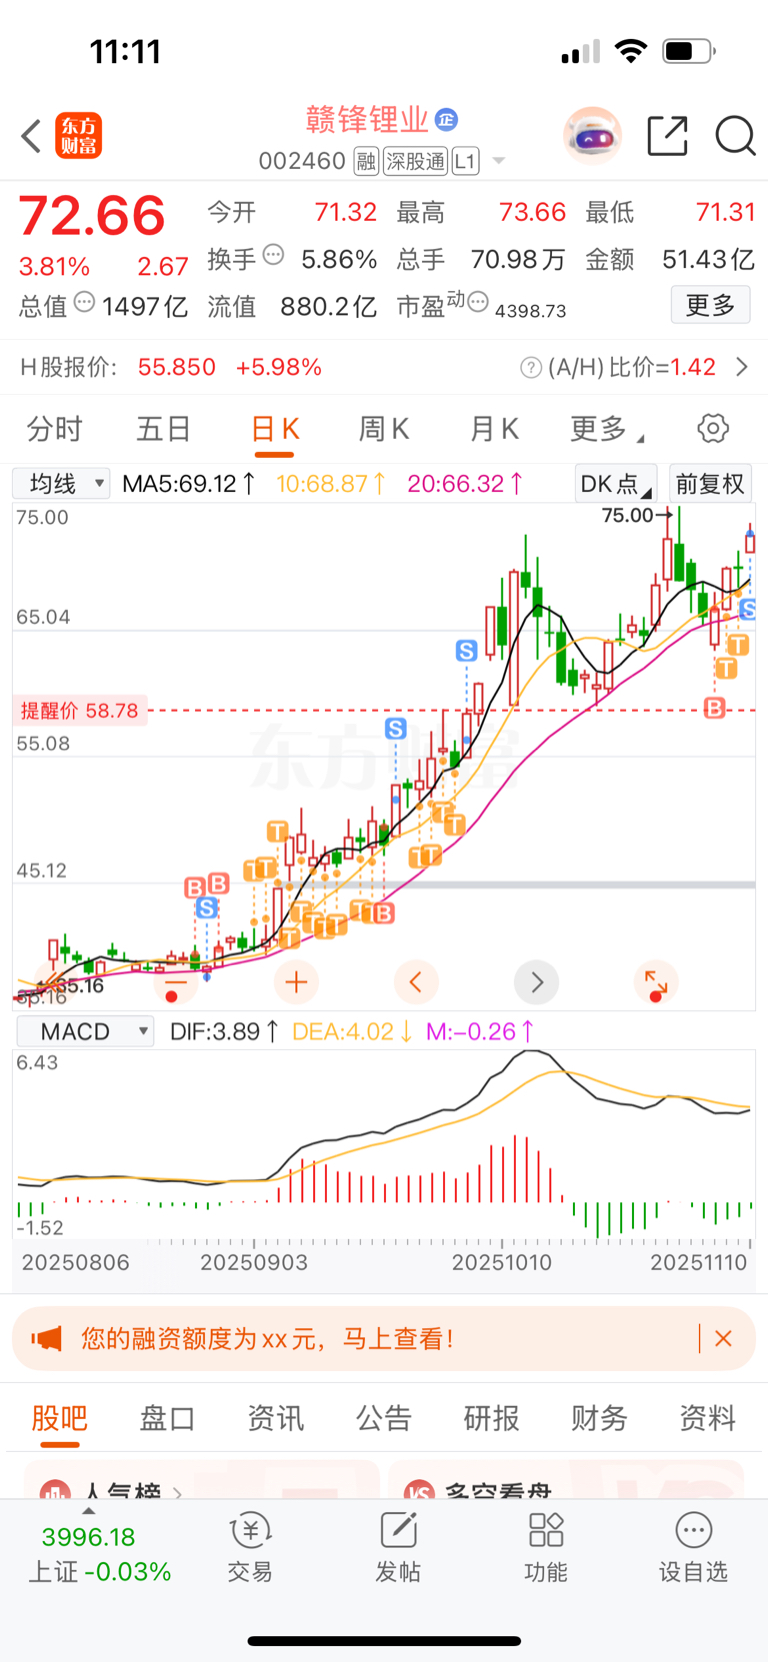Open fullscreen chart expand icon
The image size is (768, 1663).
[x=656, y=983]
